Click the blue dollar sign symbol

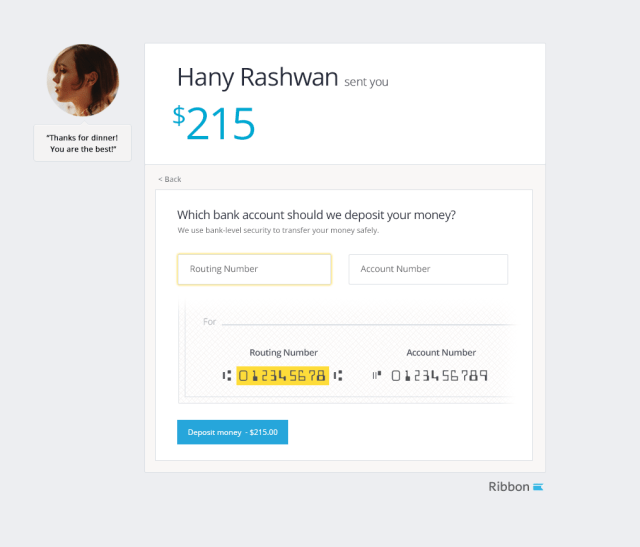click(x=179, y=115)
